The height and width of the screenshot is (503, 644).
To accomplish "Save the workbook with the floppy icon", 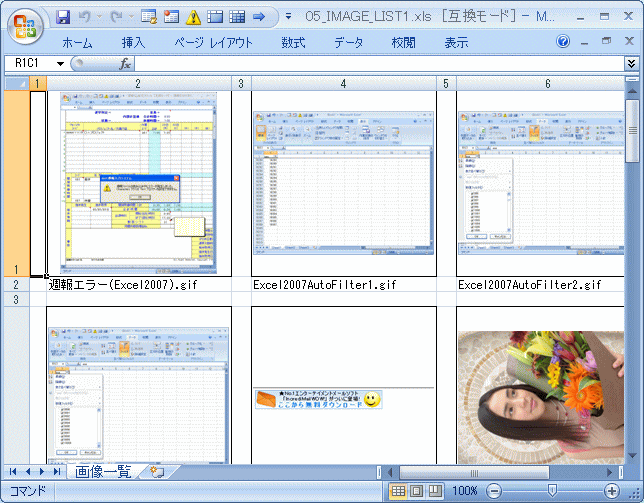I will [x=63, y=17].
